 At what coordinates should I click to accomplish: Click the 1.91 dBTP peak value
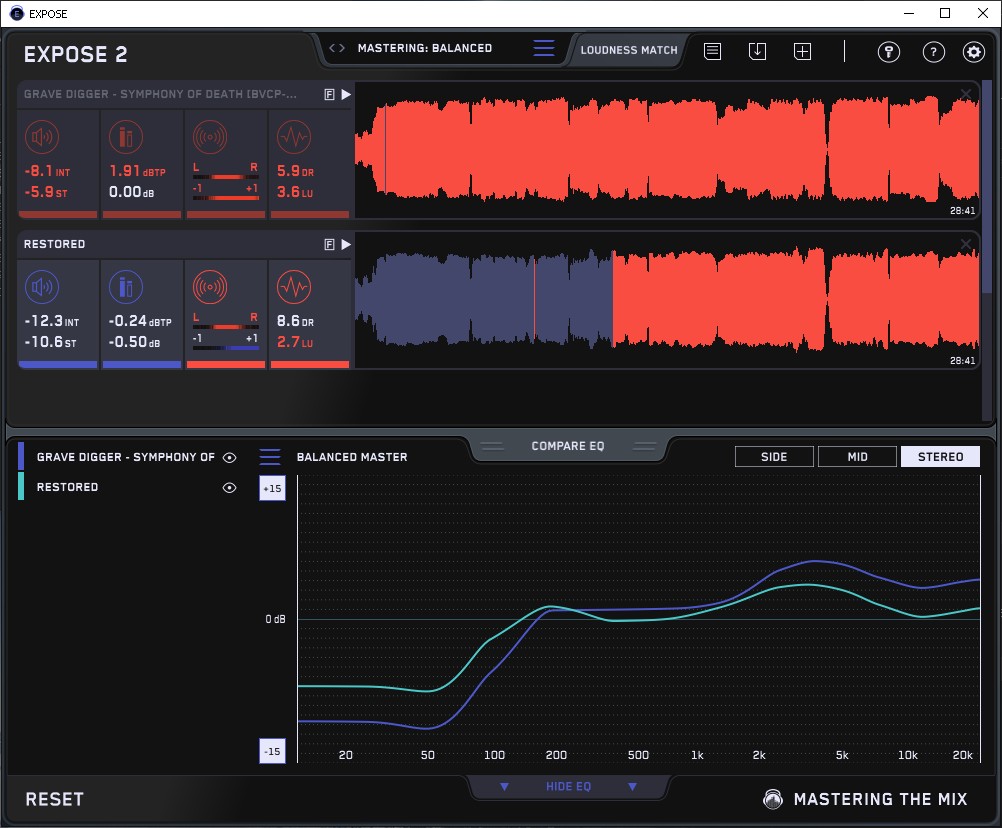point(137,171)
